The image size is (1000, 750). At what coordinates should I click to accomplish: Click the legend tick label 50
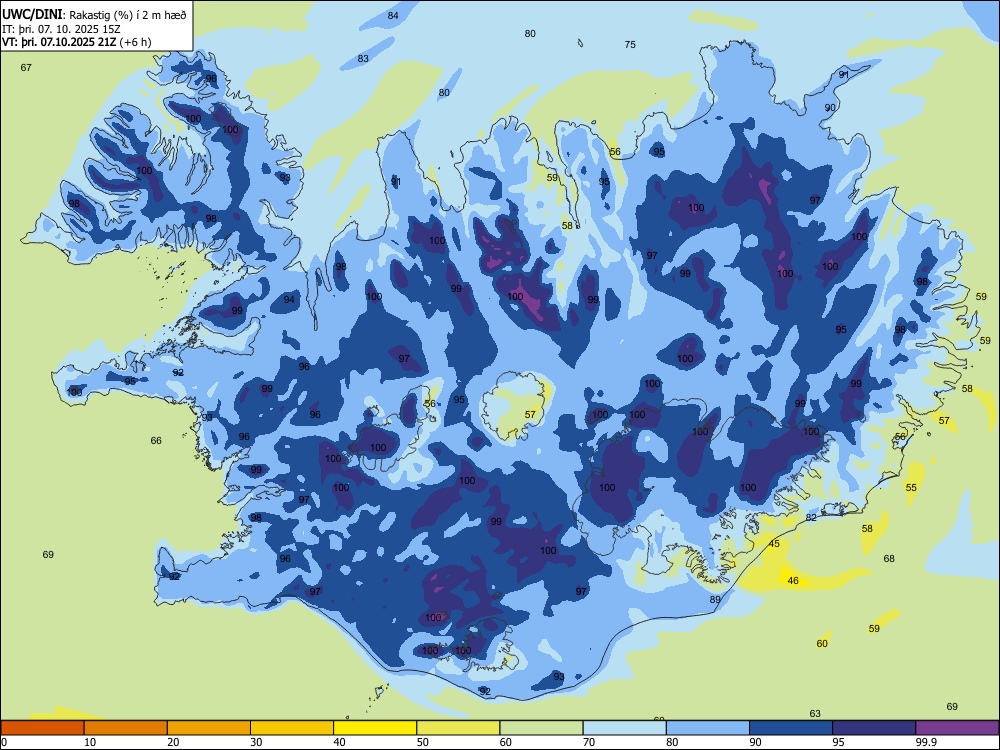coord(422,742)
